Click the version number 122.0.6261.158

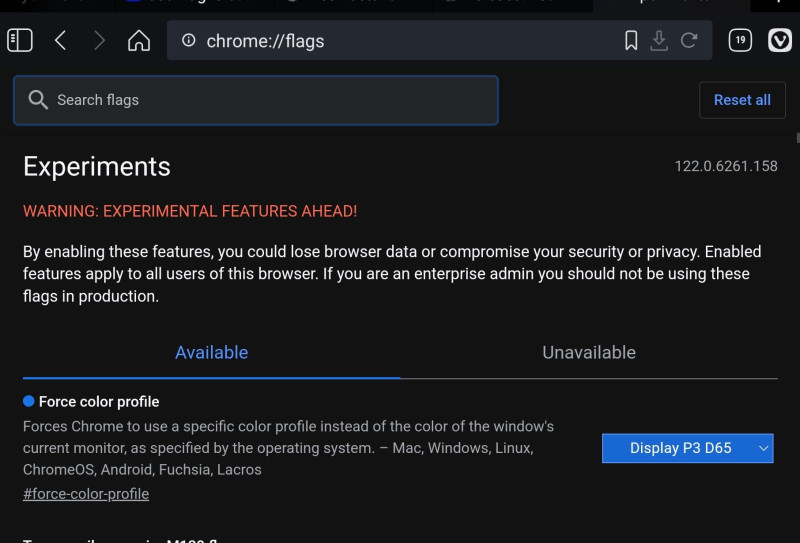pyautogui.click(x=726, y=166)
